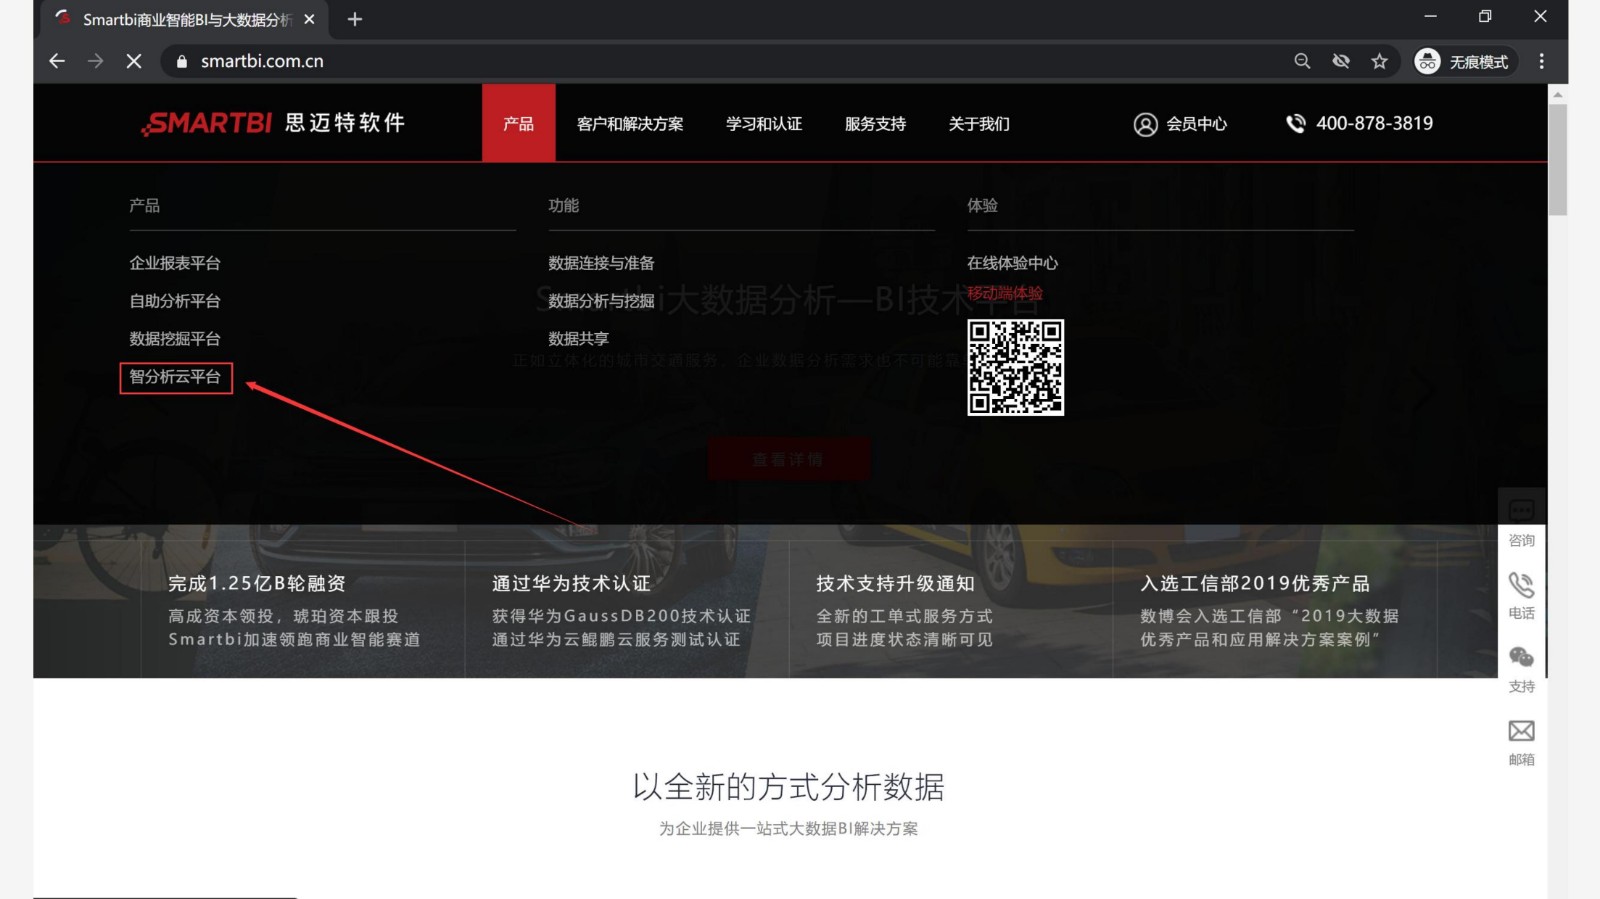Stop page loading with the X button
Image resolution: width=1600 pixels, height=899 pixels.
[134, 61]
